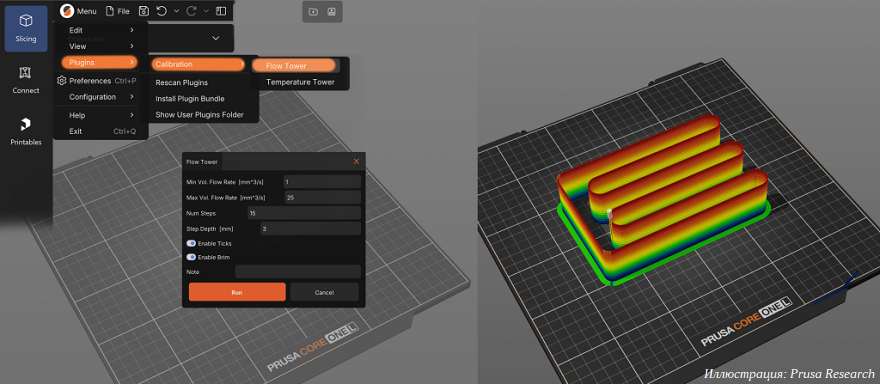Viewport: 880px width, 384px height.
Task: Toggle the Enable Brim switch
Action: click(x=191, y=257)
